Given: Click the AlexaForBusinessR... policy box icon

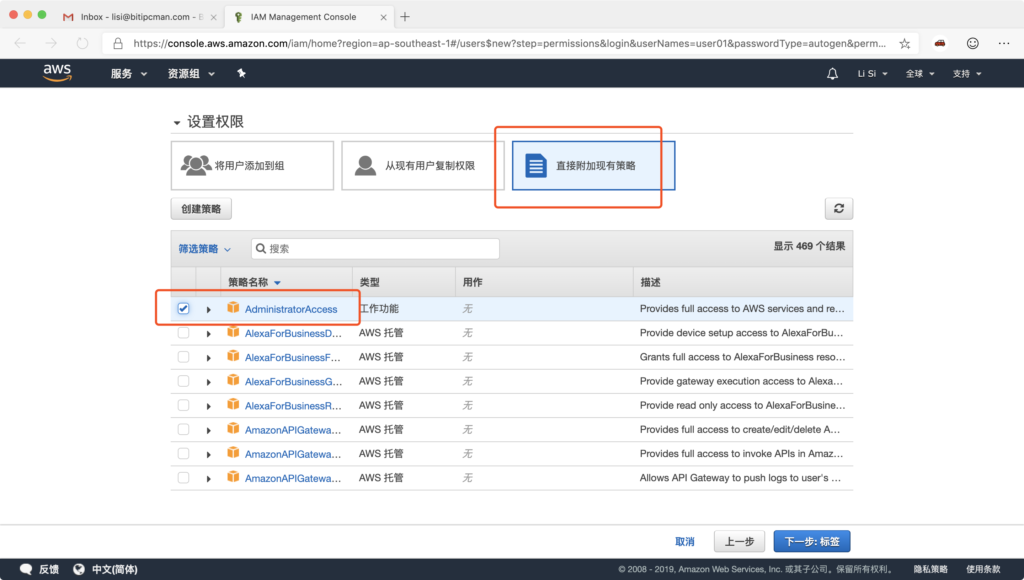Looking at the screenshot, I should tap(233, 404).
